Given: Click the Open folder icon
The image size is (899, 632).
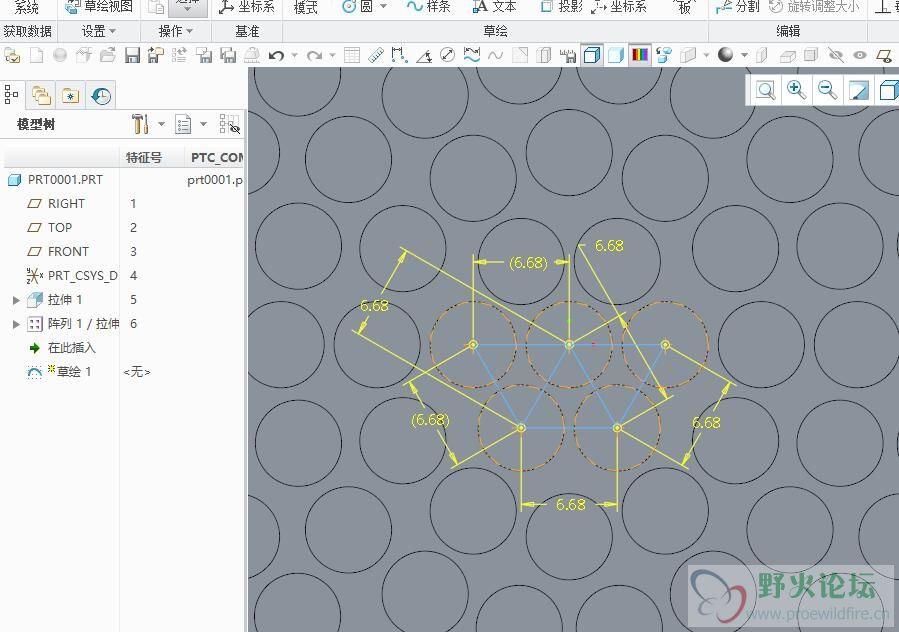Looking at the screenshot, I should tap(108, 56).
